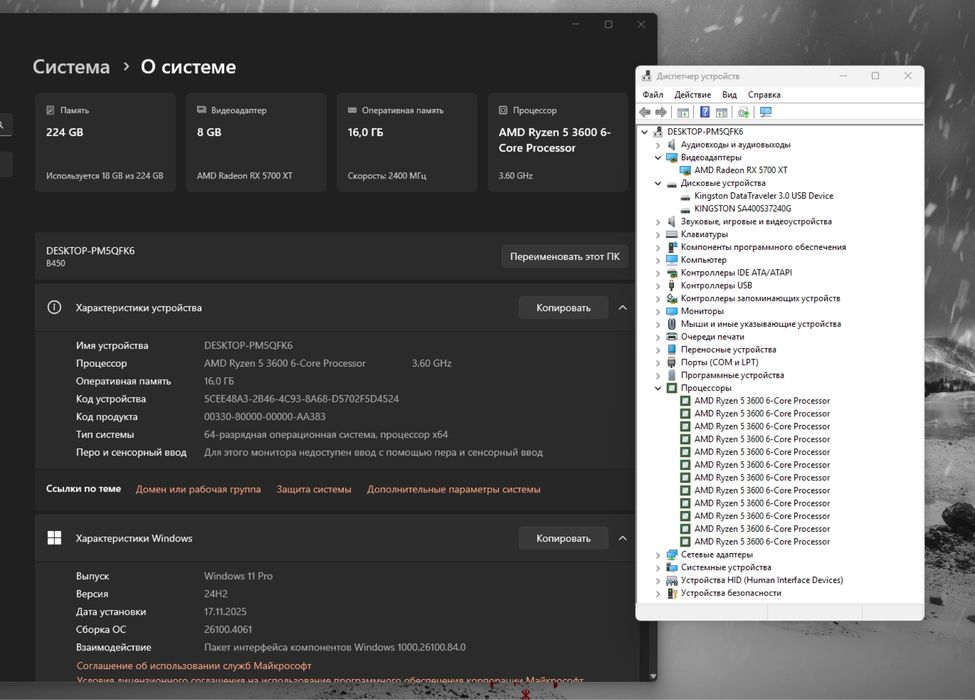Select the Kingston DataTraveler 3.0 USB Device entry
Screen dimensions: 975x700
764,196
